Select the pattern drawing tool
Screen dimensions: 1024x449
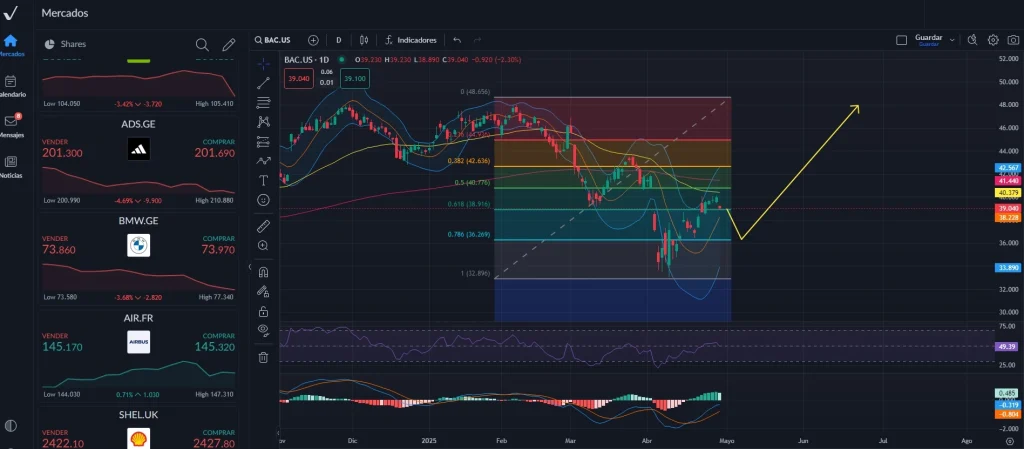pyautogui.click(x=263, y=121)
